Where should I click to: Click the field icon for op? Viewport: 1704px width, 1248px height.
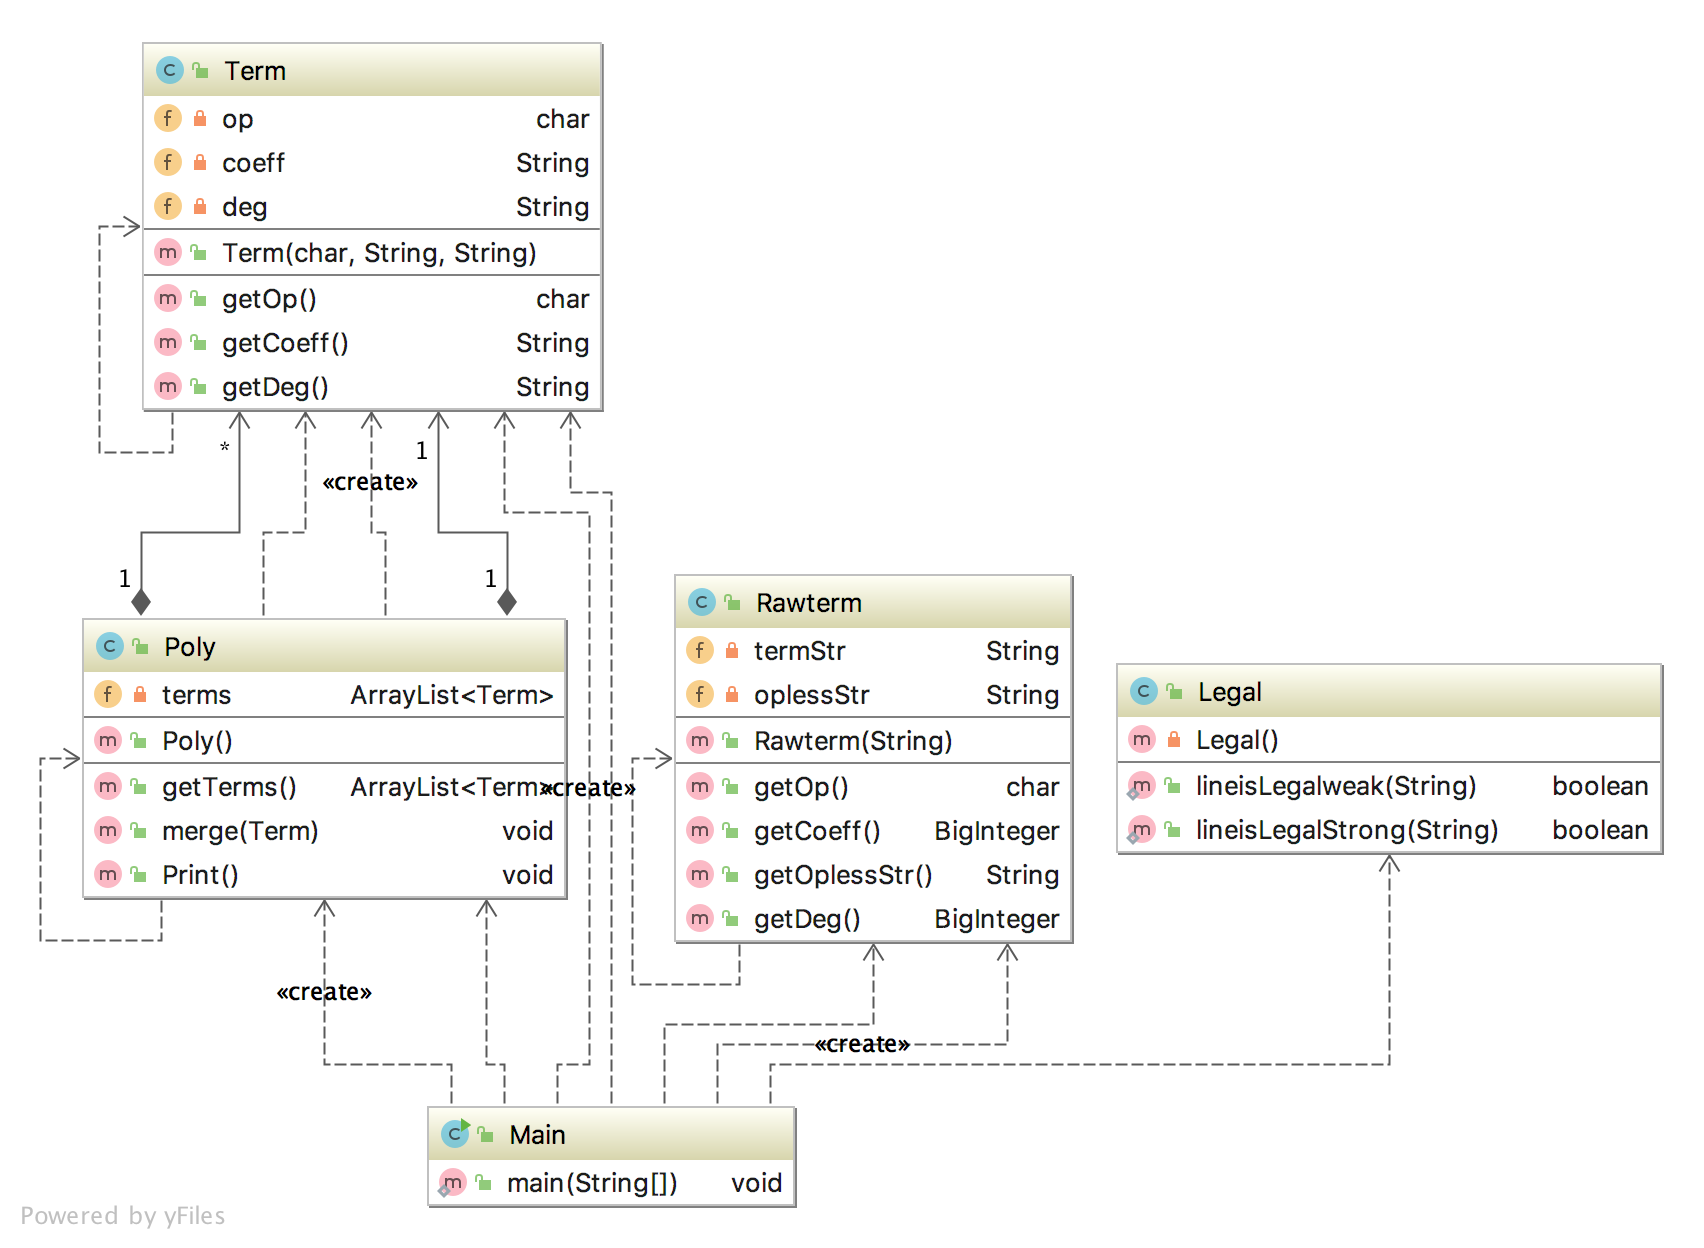167,118
